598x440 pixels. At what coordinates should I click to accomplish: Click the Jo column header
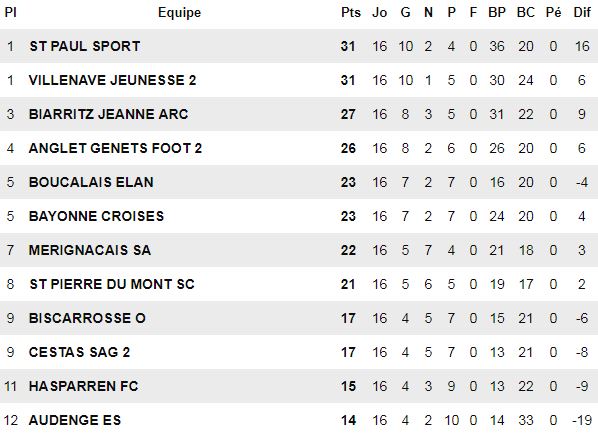click(x=379, y=13)
